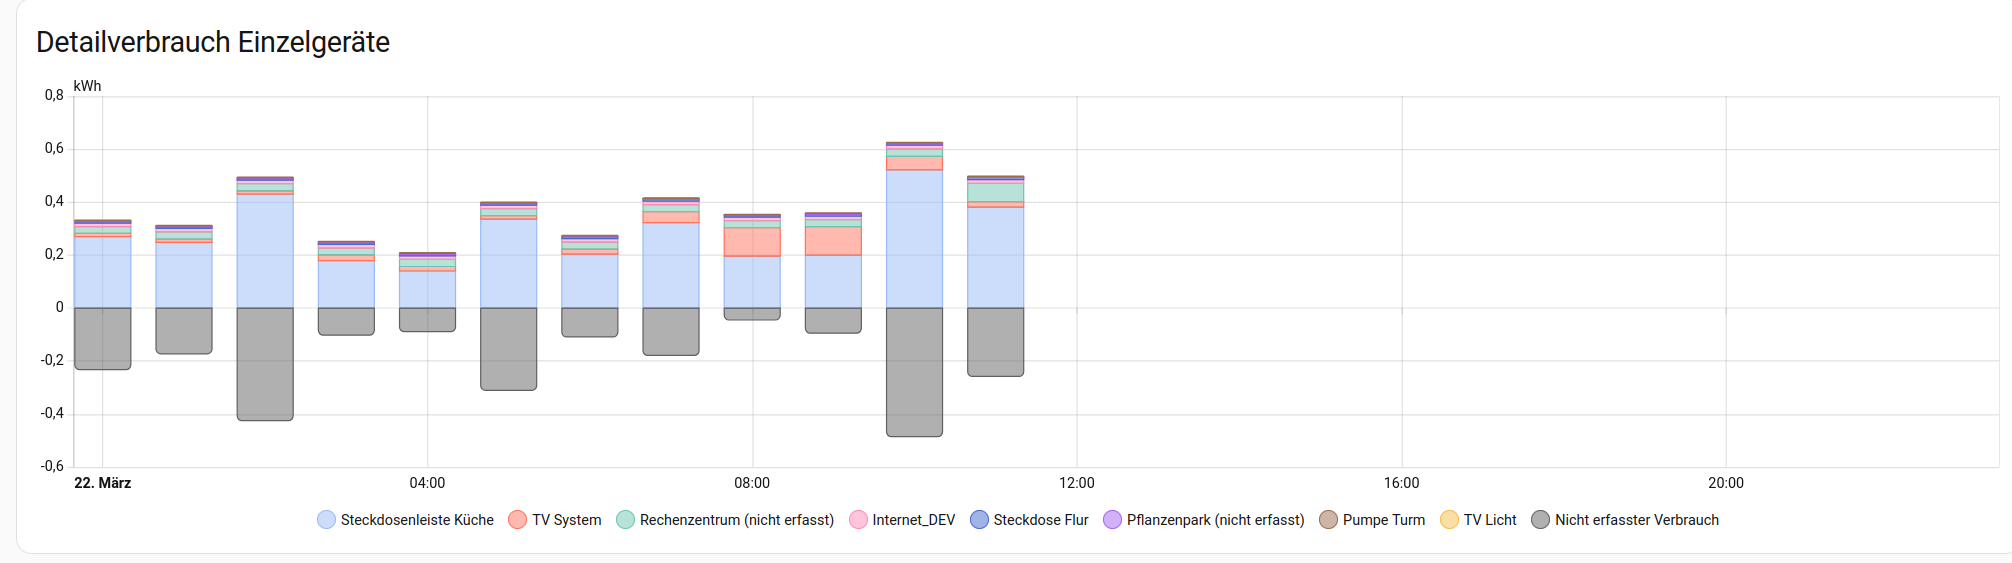Select the red TV System segment at 08:00
Screen dimensions: 2012x563
752,242
